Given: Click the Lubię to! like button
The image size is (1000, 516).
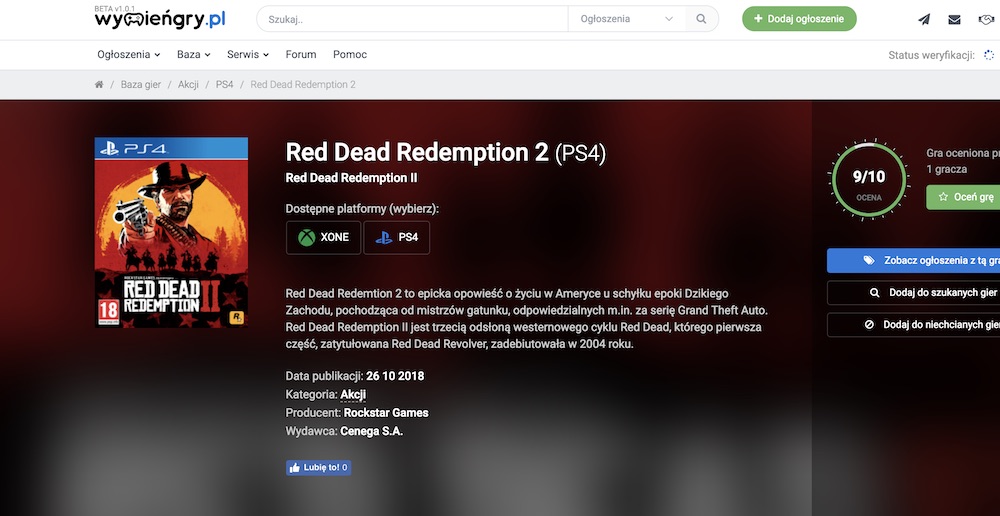Looking at the screenshot, I should 318,468.
